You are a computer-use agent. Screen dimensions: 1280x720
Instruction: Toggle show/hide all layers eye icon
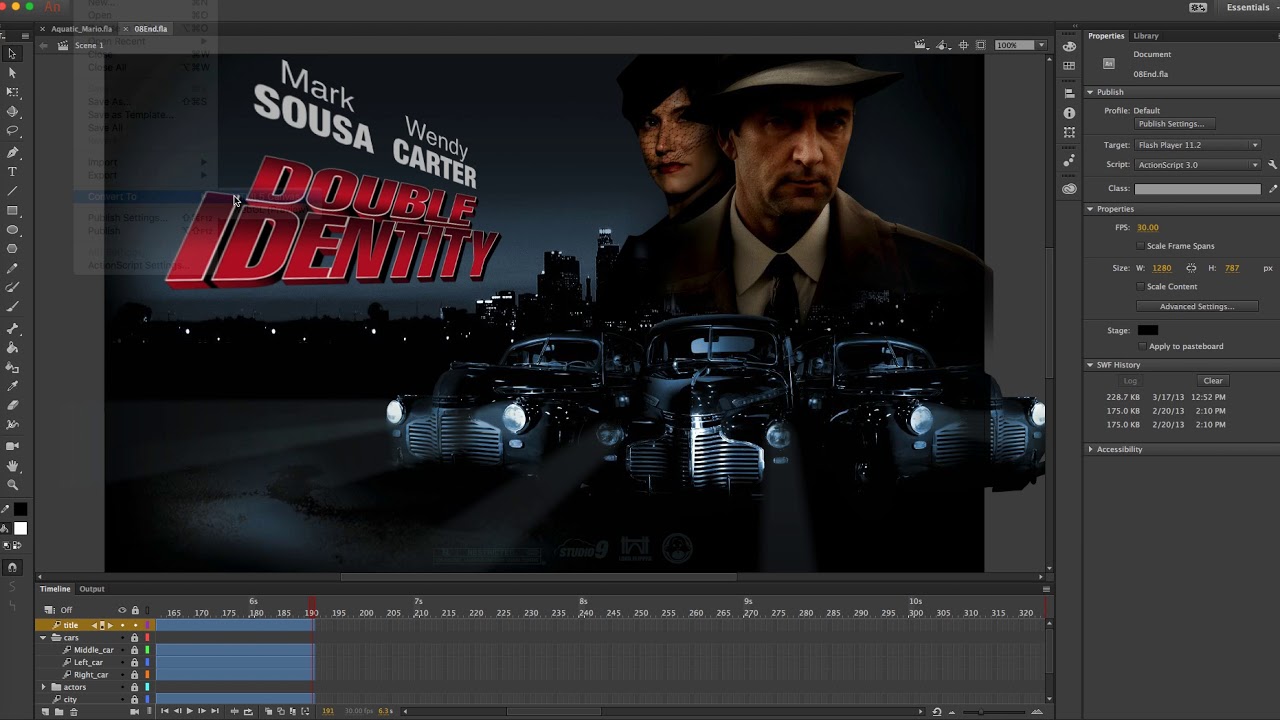pyautogui.click(x=122, y=610)
